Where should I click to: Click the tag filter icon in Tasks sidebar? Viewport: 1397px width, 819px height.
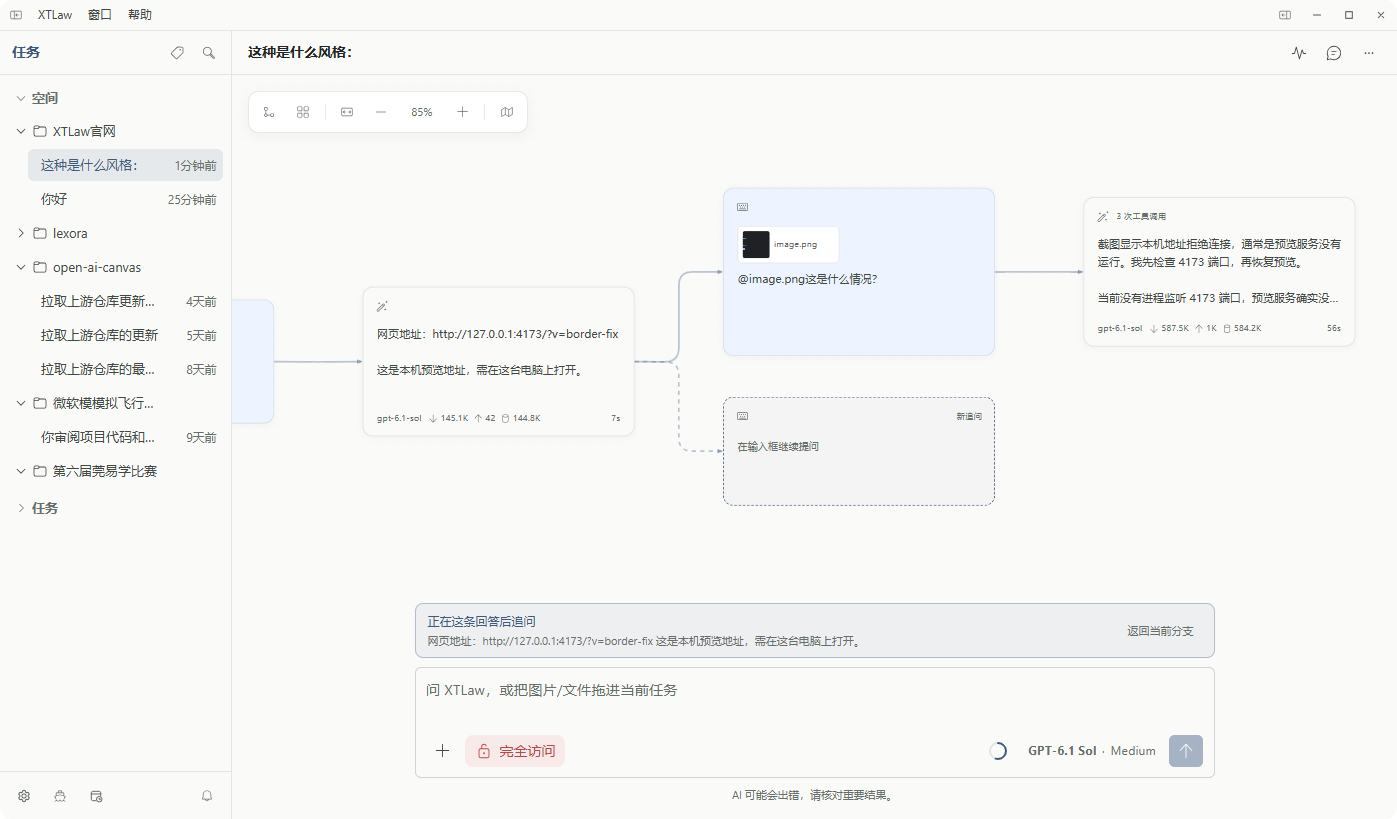(177, 53)
